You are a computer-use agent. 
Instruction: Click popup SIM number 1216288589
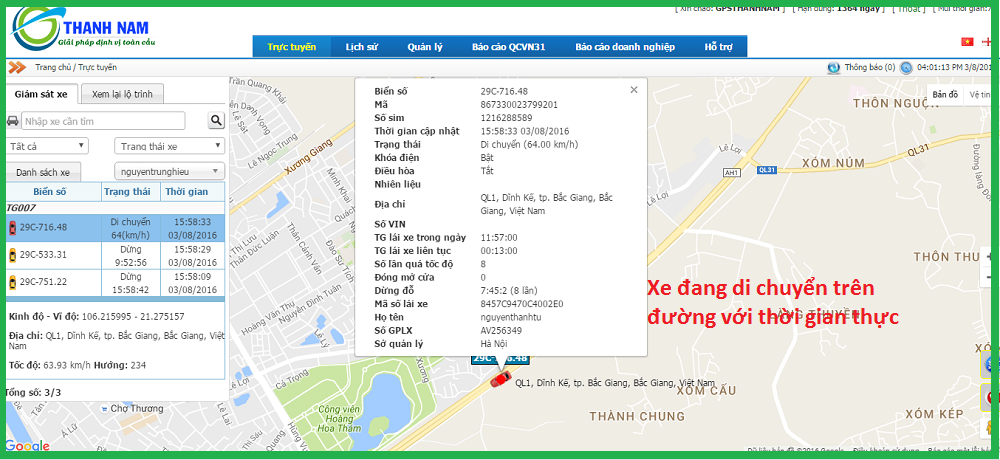[506, 118]
